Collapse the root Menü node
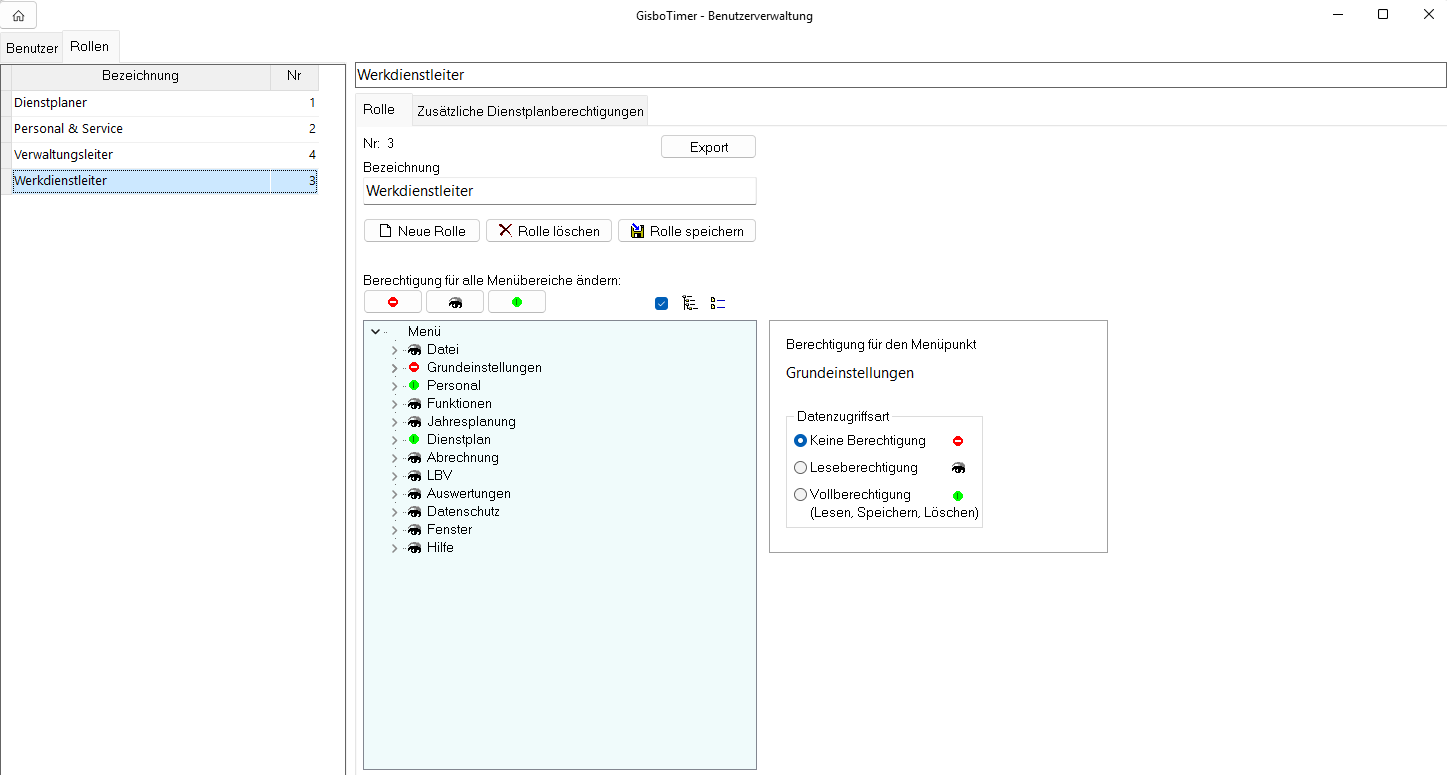 (375, 331)
